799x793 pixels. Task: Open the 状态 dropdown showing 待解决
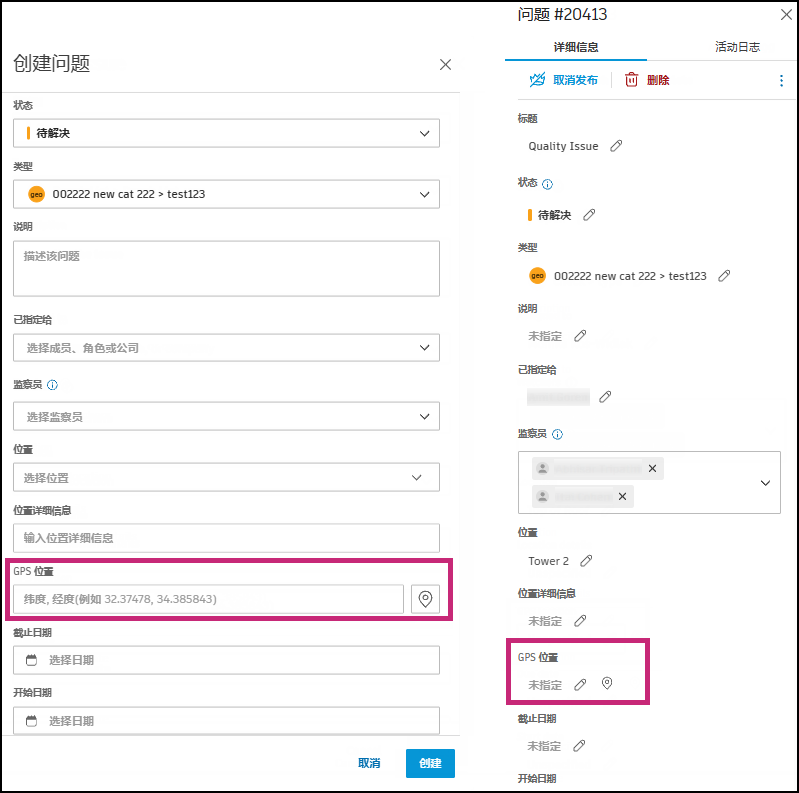click(226, 134)
